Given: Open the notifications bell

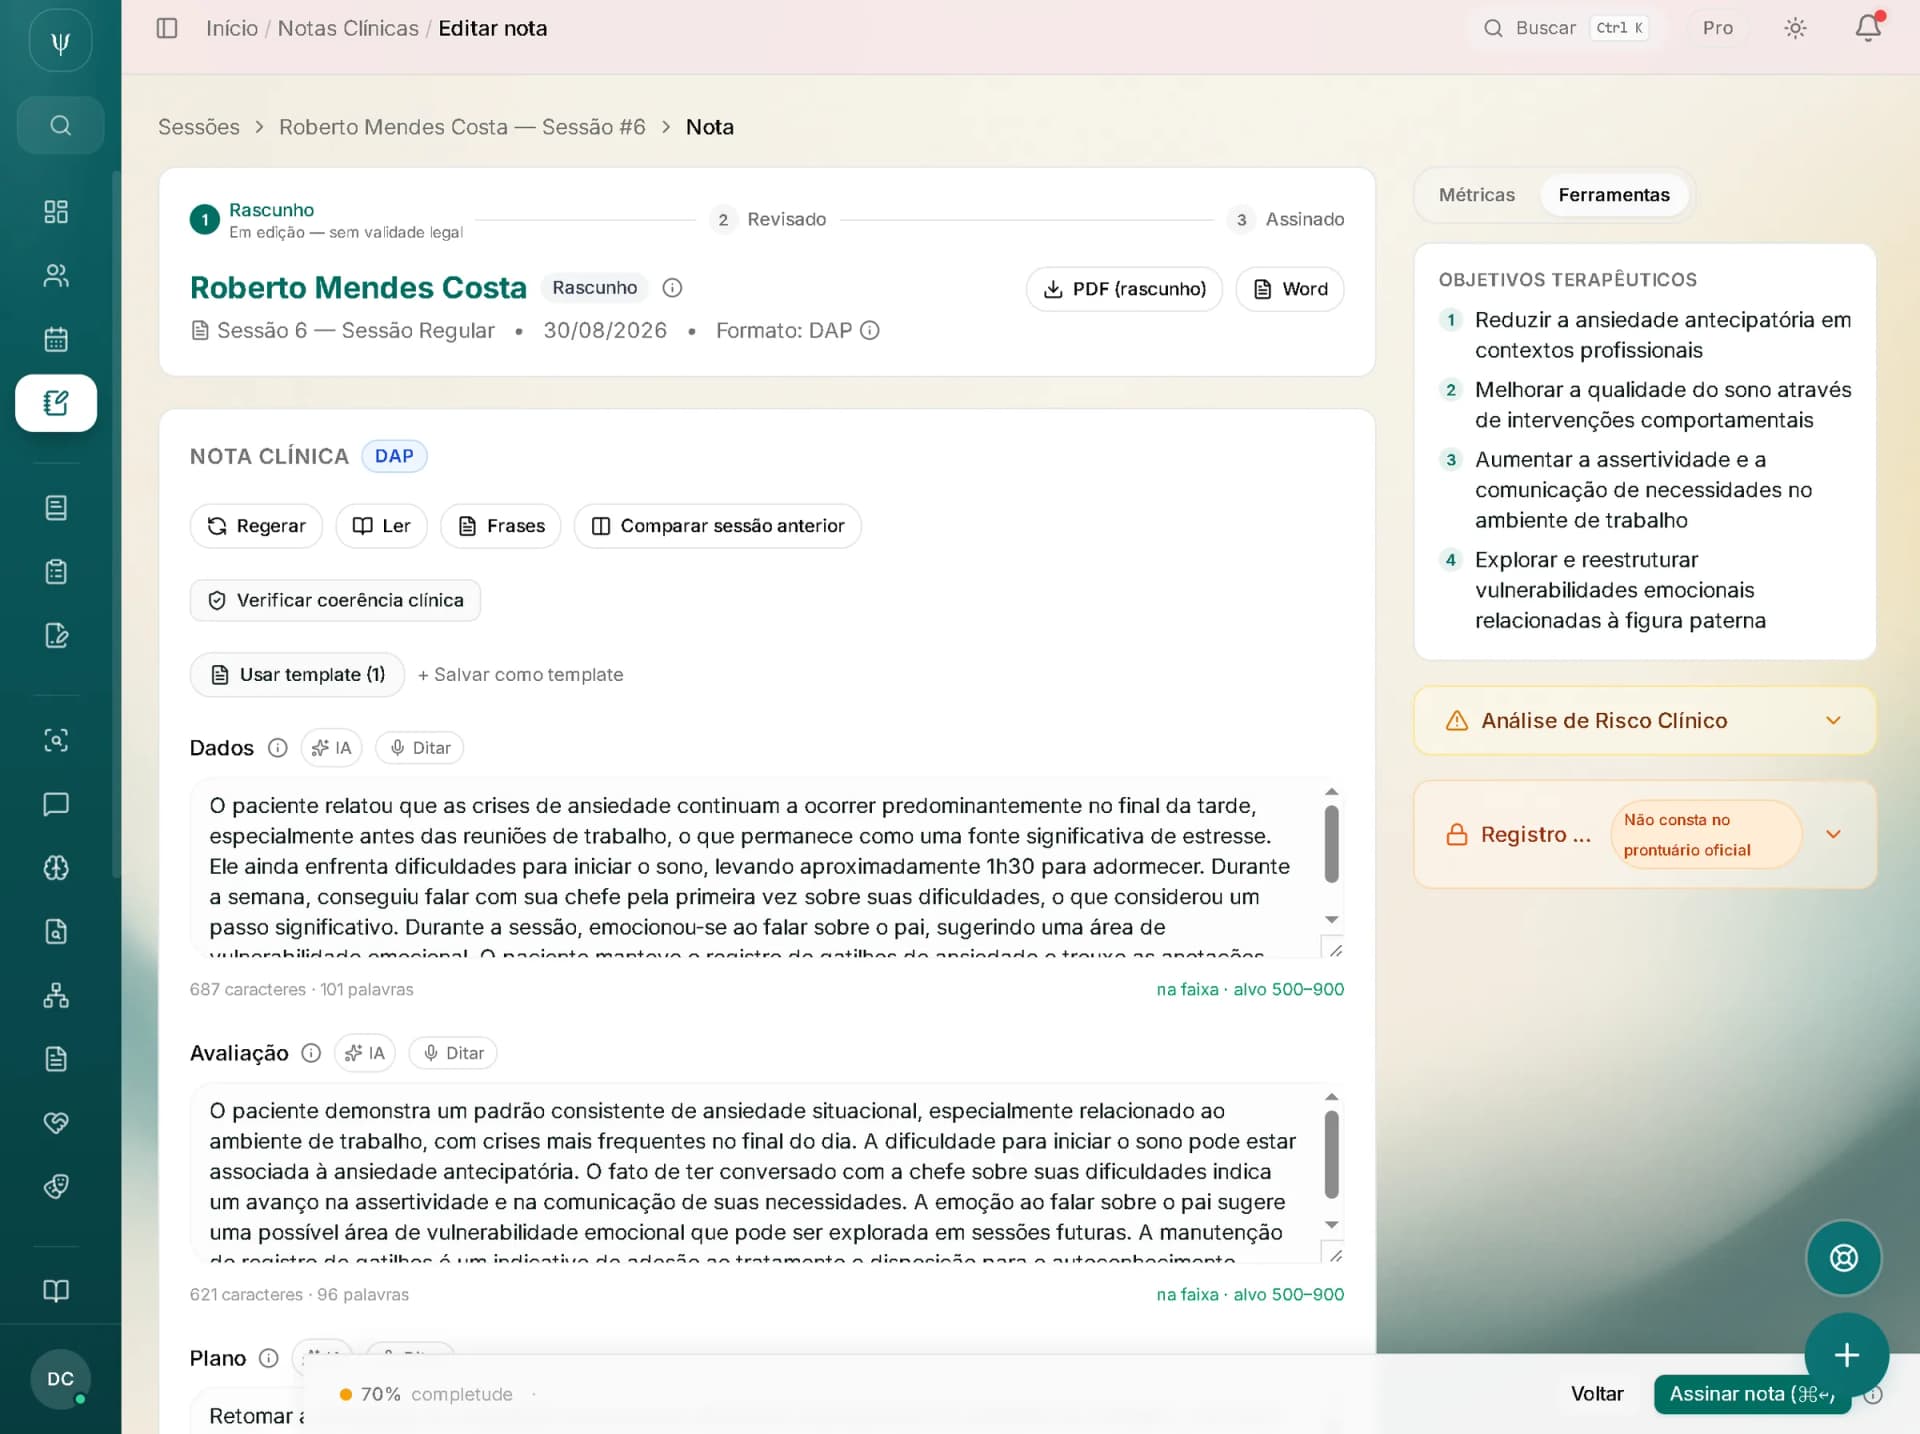Looking at the screenshot, I should pyautogui.click(x=1867, y=28).
